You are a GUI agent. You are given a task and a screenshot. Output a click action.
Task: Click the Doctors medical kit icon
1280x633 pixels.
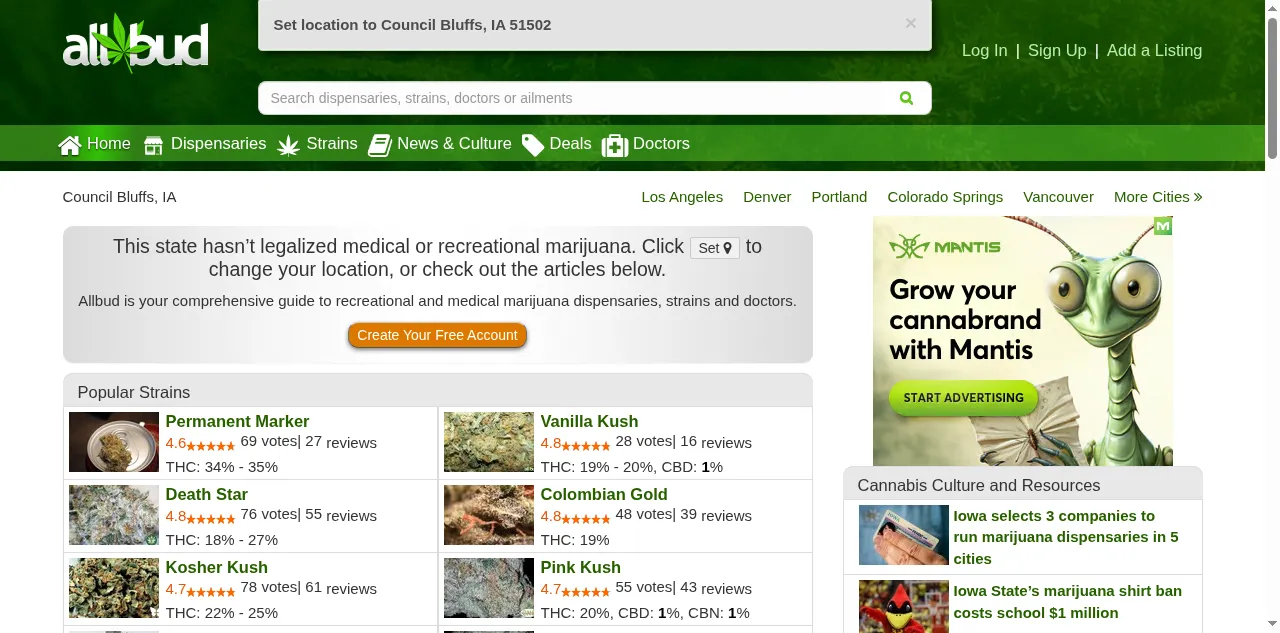tap(615, 146)
